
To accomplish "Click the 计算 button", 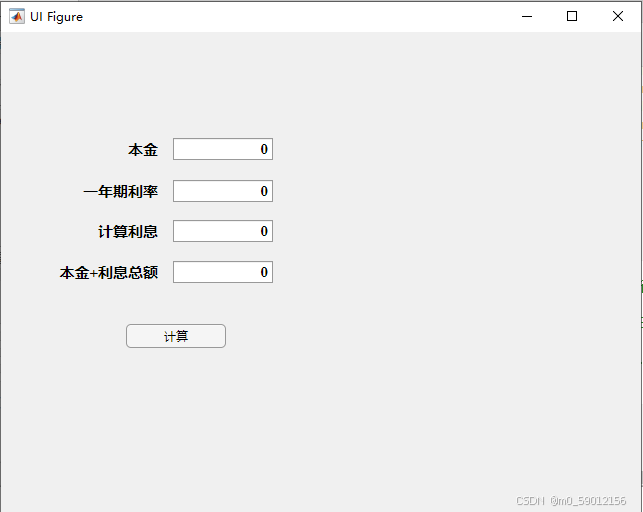I will pyautogui.click(x=176, y=336).
